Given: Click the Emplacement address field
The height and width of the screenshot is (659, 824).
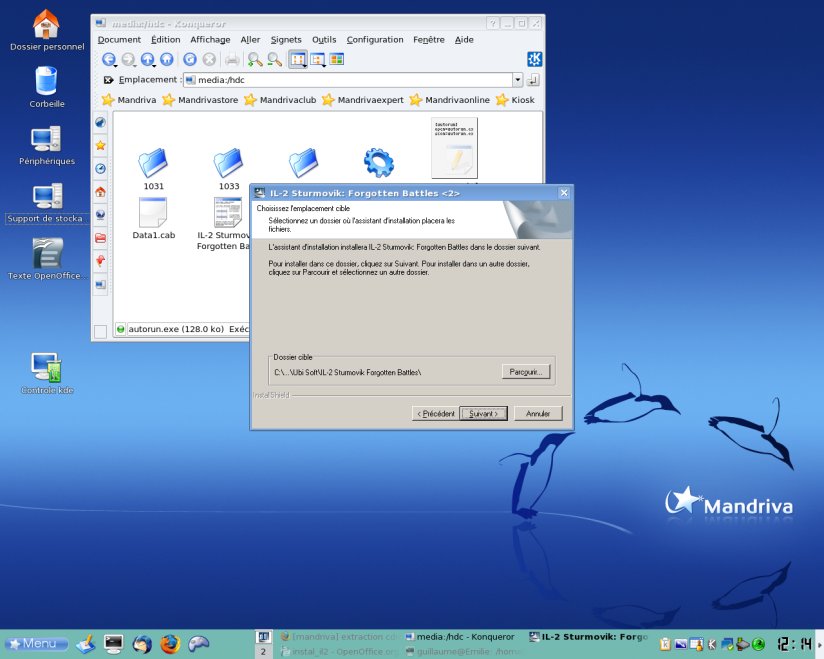Looking at the screenshot, I should click(x=348, y=80).
